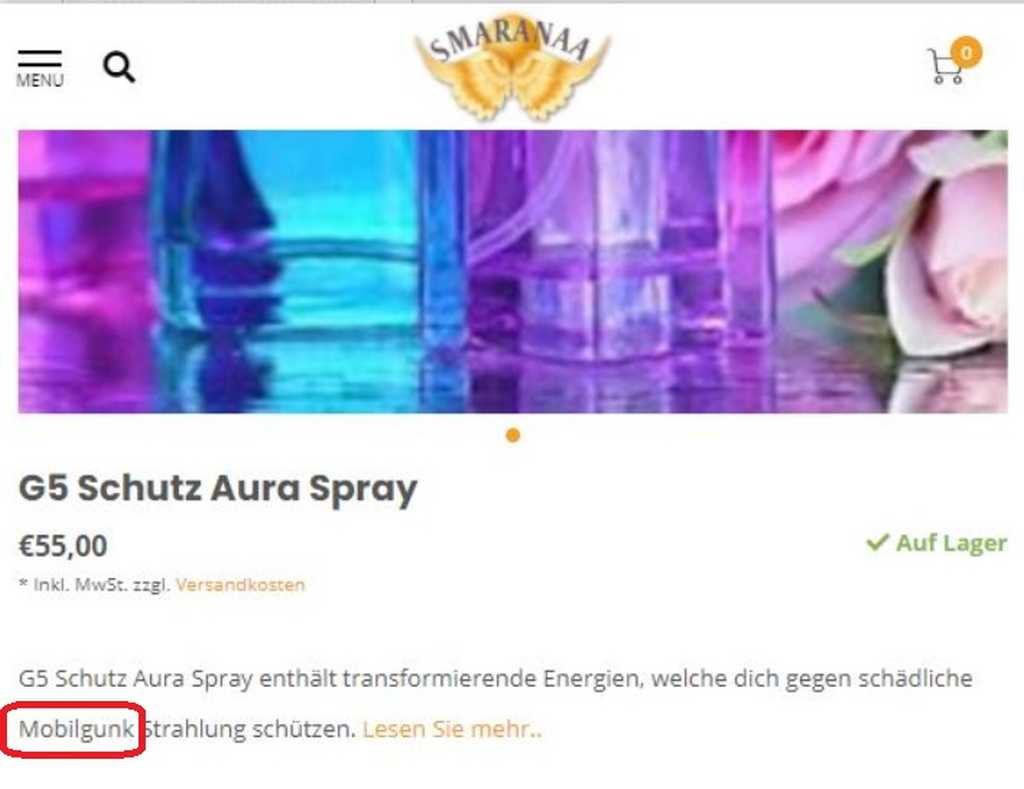Click Lesen Sie mehr link
Image resolution: width=1024 pixels, height=789 pixels.
(452, 728)
